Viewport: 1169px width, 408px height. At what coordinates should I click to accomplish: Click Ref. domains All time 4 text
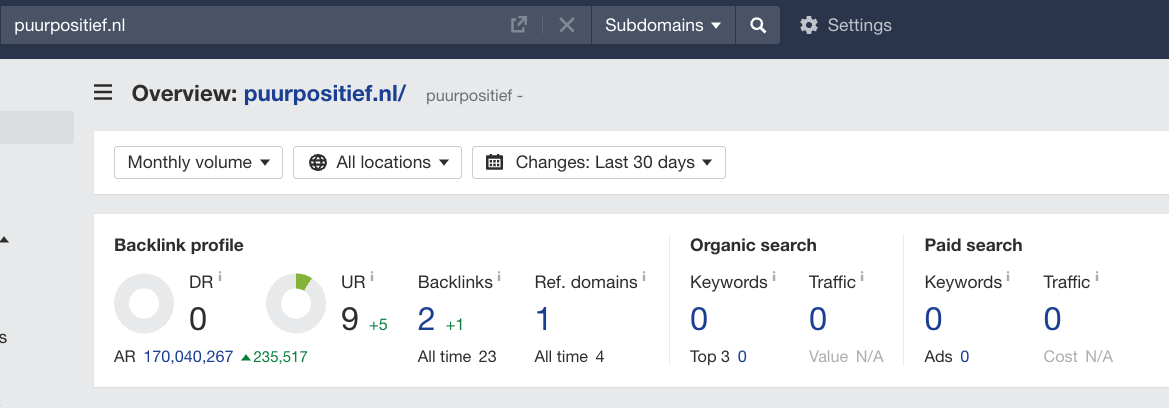click(x=570, y=357)
